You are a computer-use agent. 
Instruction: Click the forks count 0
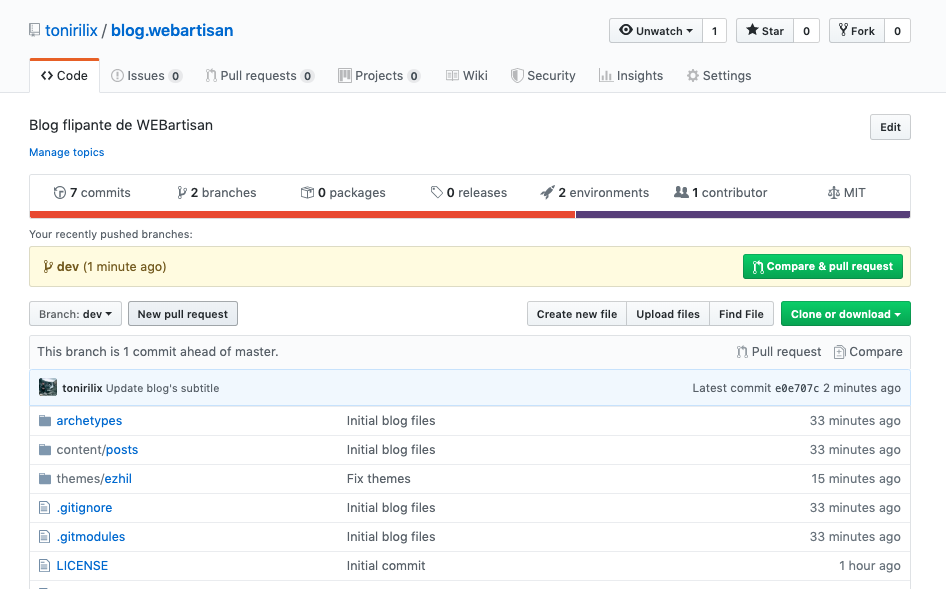897,31
